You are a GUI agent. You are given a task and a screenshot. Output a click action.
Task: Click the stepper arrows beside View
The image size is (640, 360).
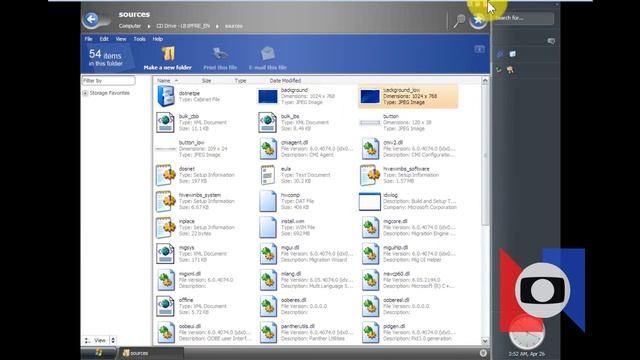tap(113, 340)
